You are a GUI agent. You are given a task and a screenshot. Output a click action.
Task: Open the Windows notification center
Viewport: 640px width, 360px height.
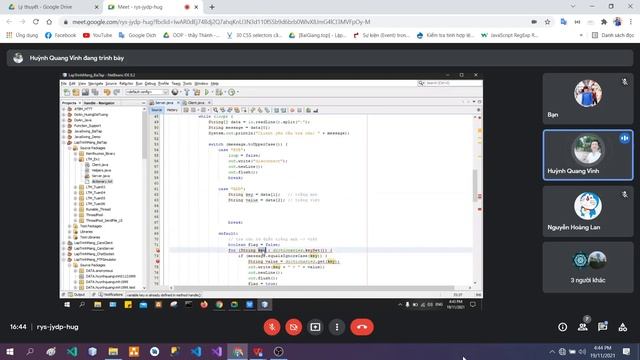(x=627, y=351)
